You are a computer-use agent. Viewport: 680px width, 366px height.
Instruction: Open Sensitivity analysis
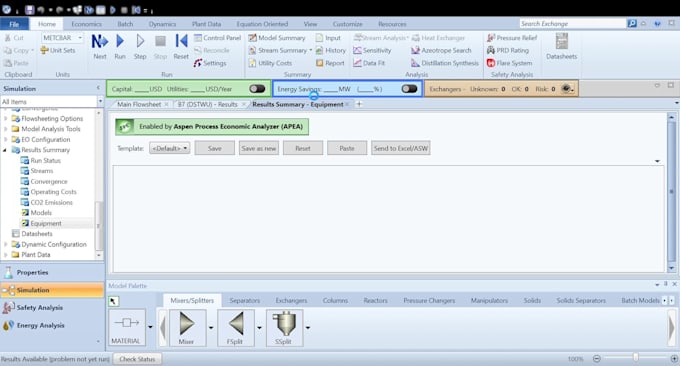372,50
